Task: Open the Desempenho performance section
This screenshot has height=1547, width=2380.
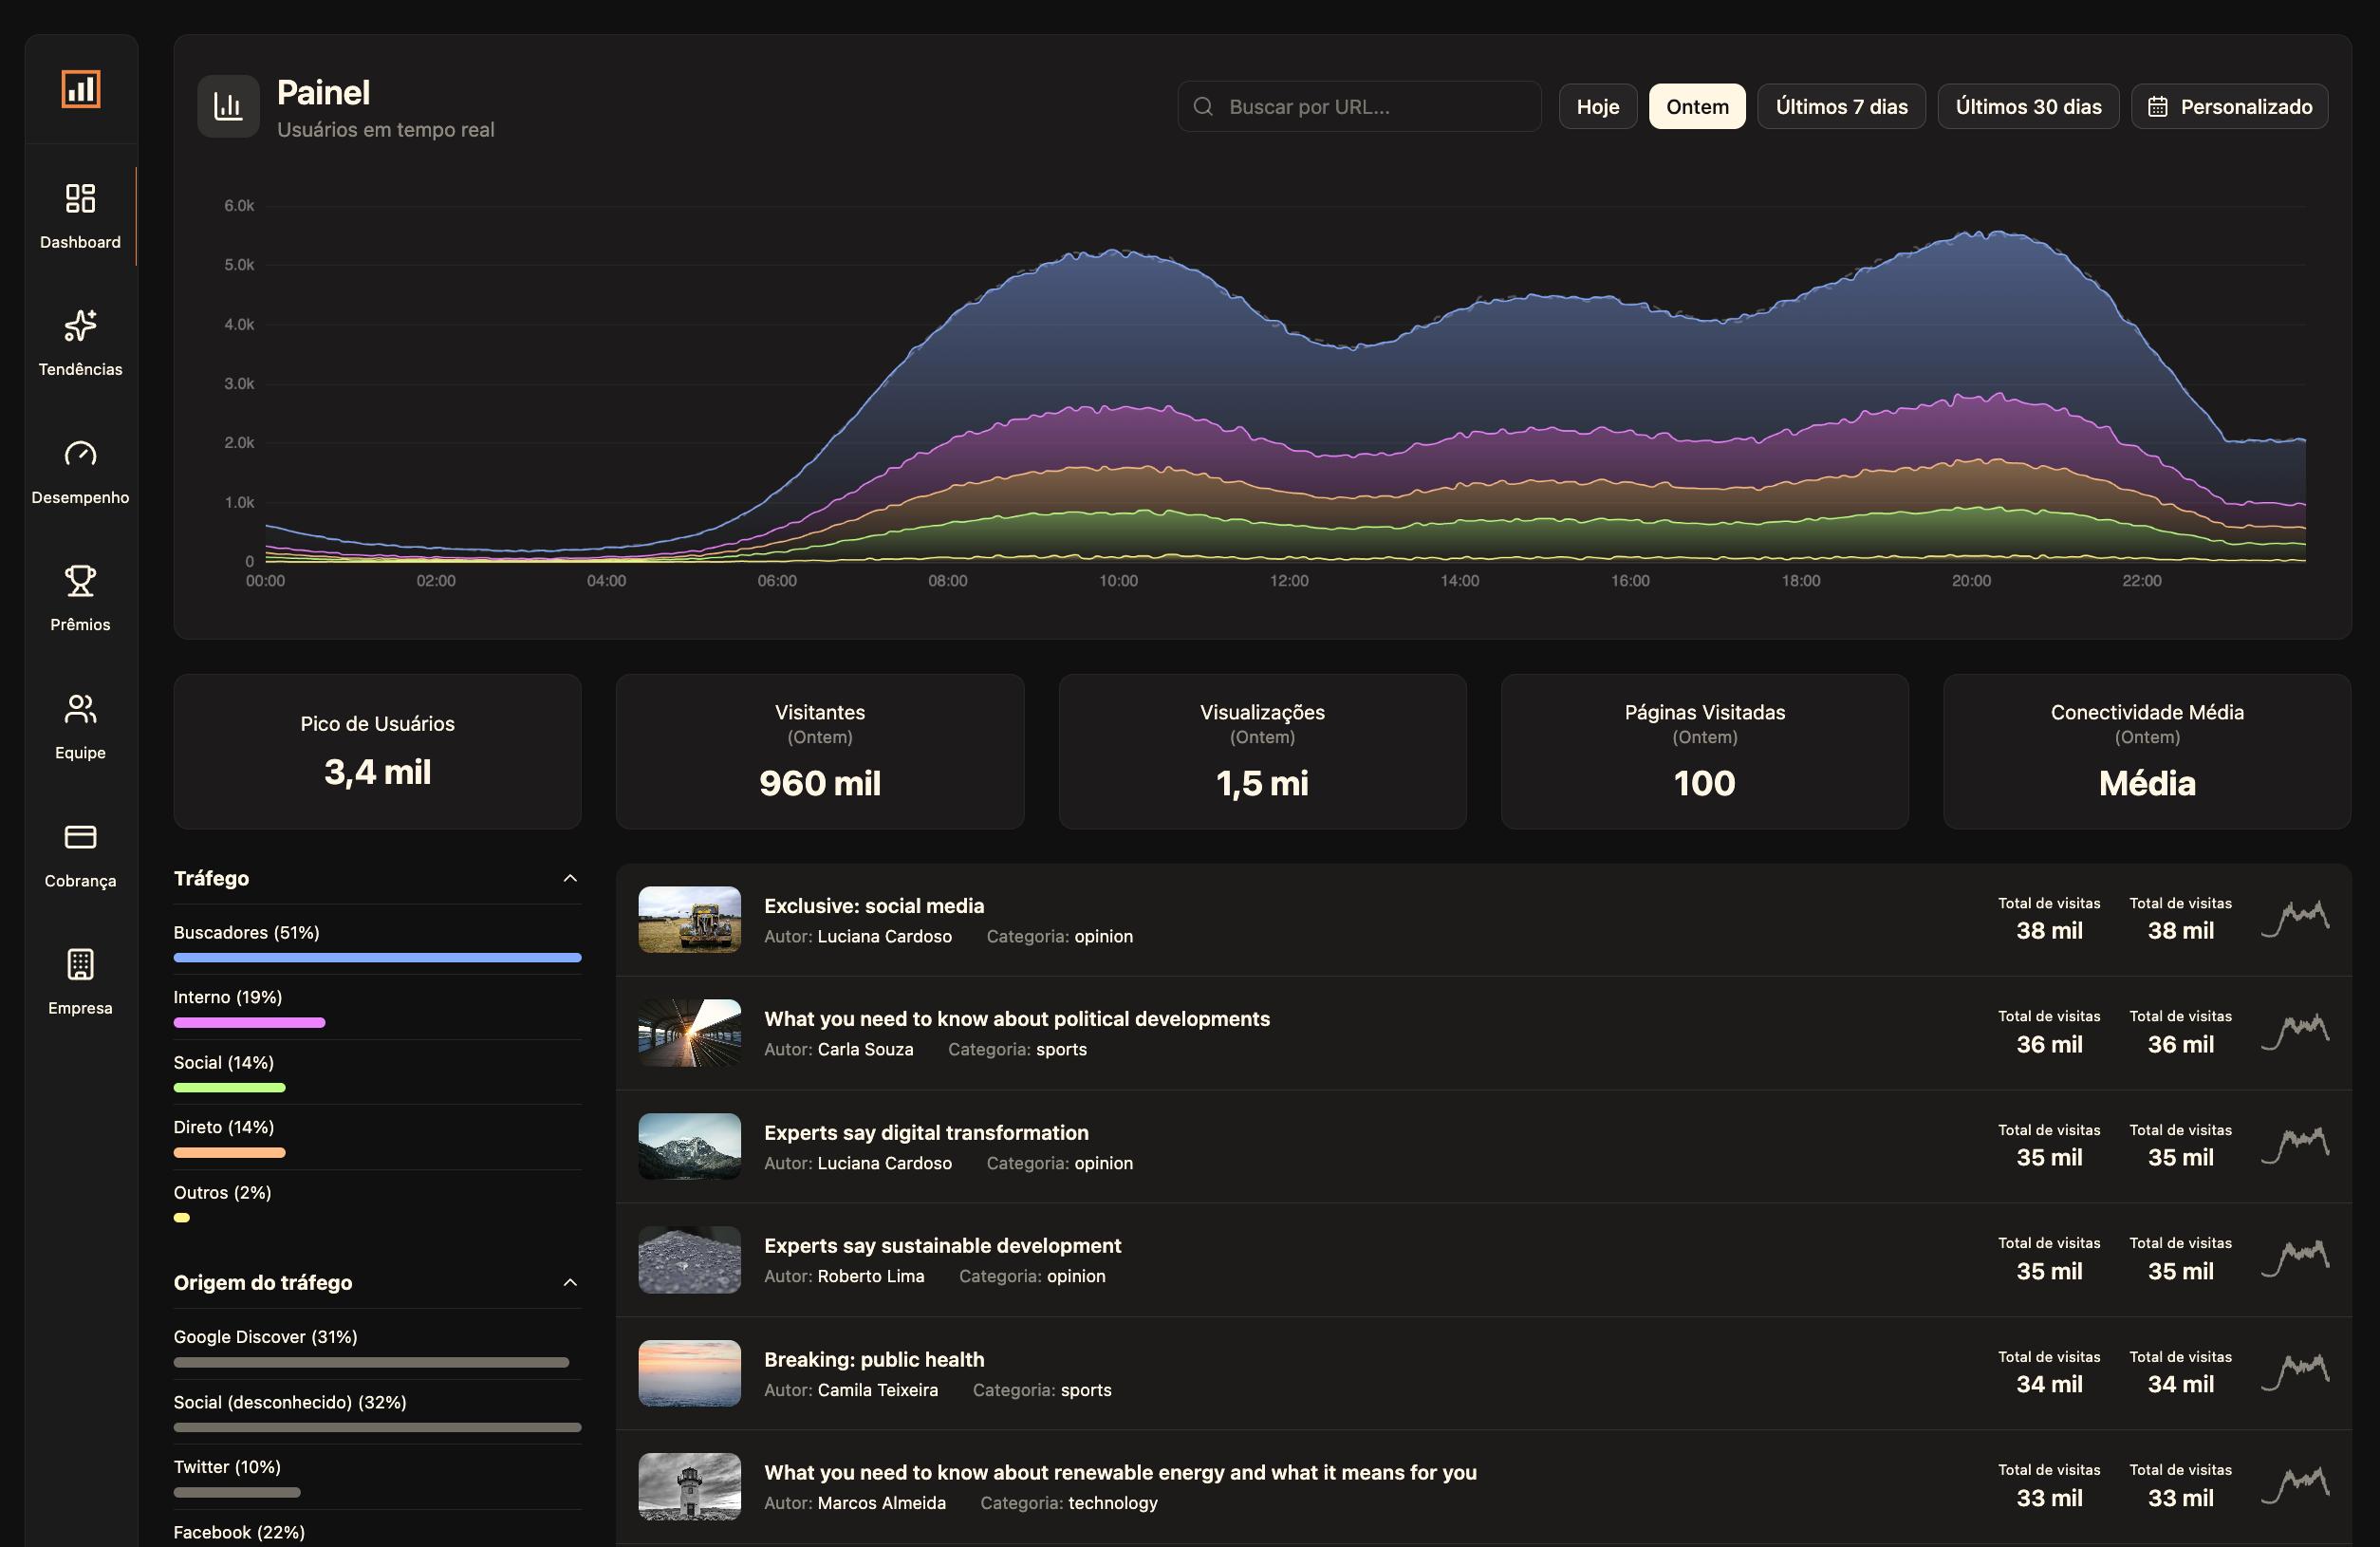Action: [80, 470]
